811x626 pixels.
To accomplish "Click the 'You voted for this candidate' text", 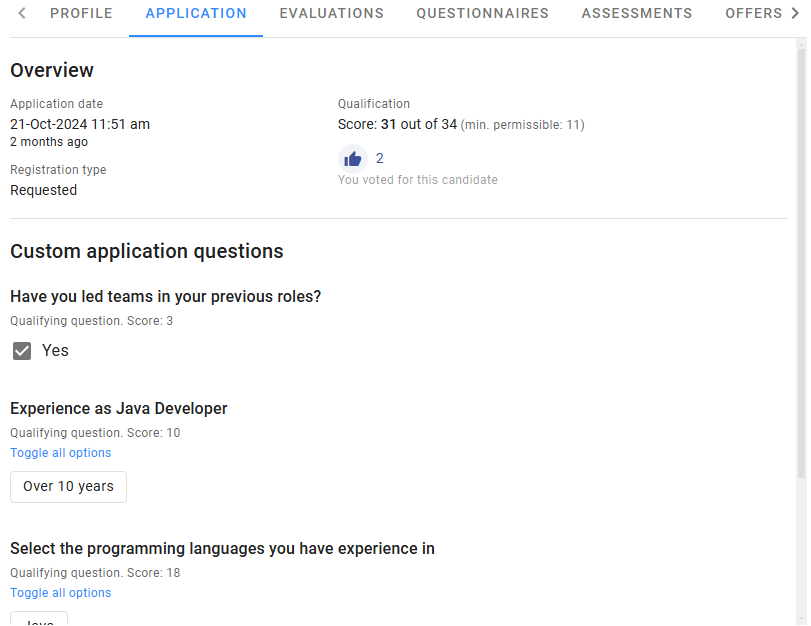I will click(x=417, y=179).
